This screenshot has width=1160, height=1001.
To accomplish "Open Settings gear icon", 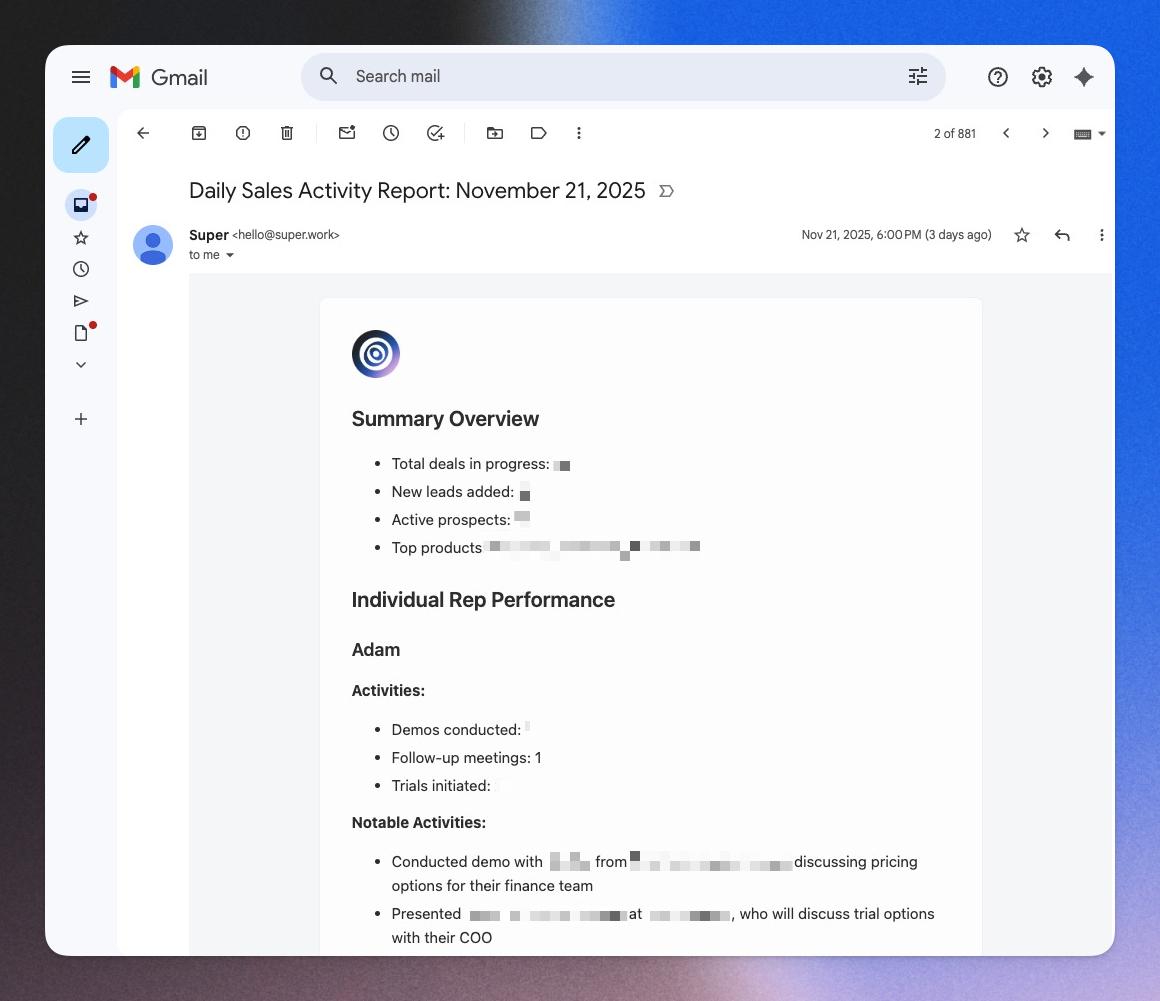I will tap(1041, 77).
